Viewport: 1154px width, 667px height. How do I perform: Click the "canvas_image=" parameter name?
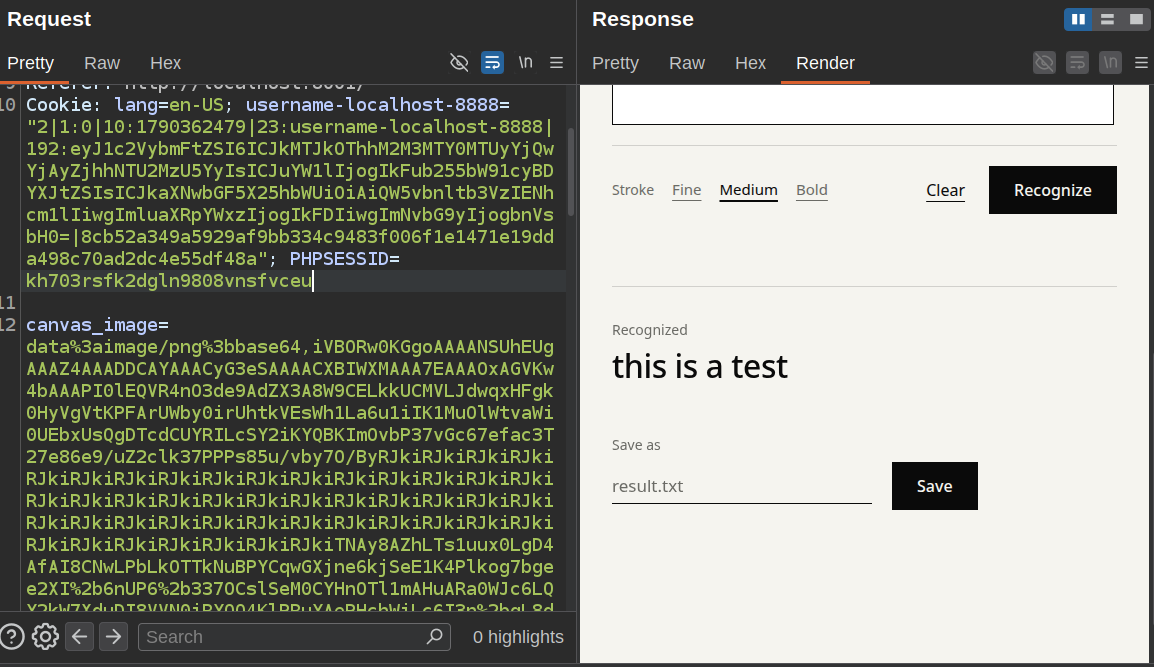click(97, 325)
